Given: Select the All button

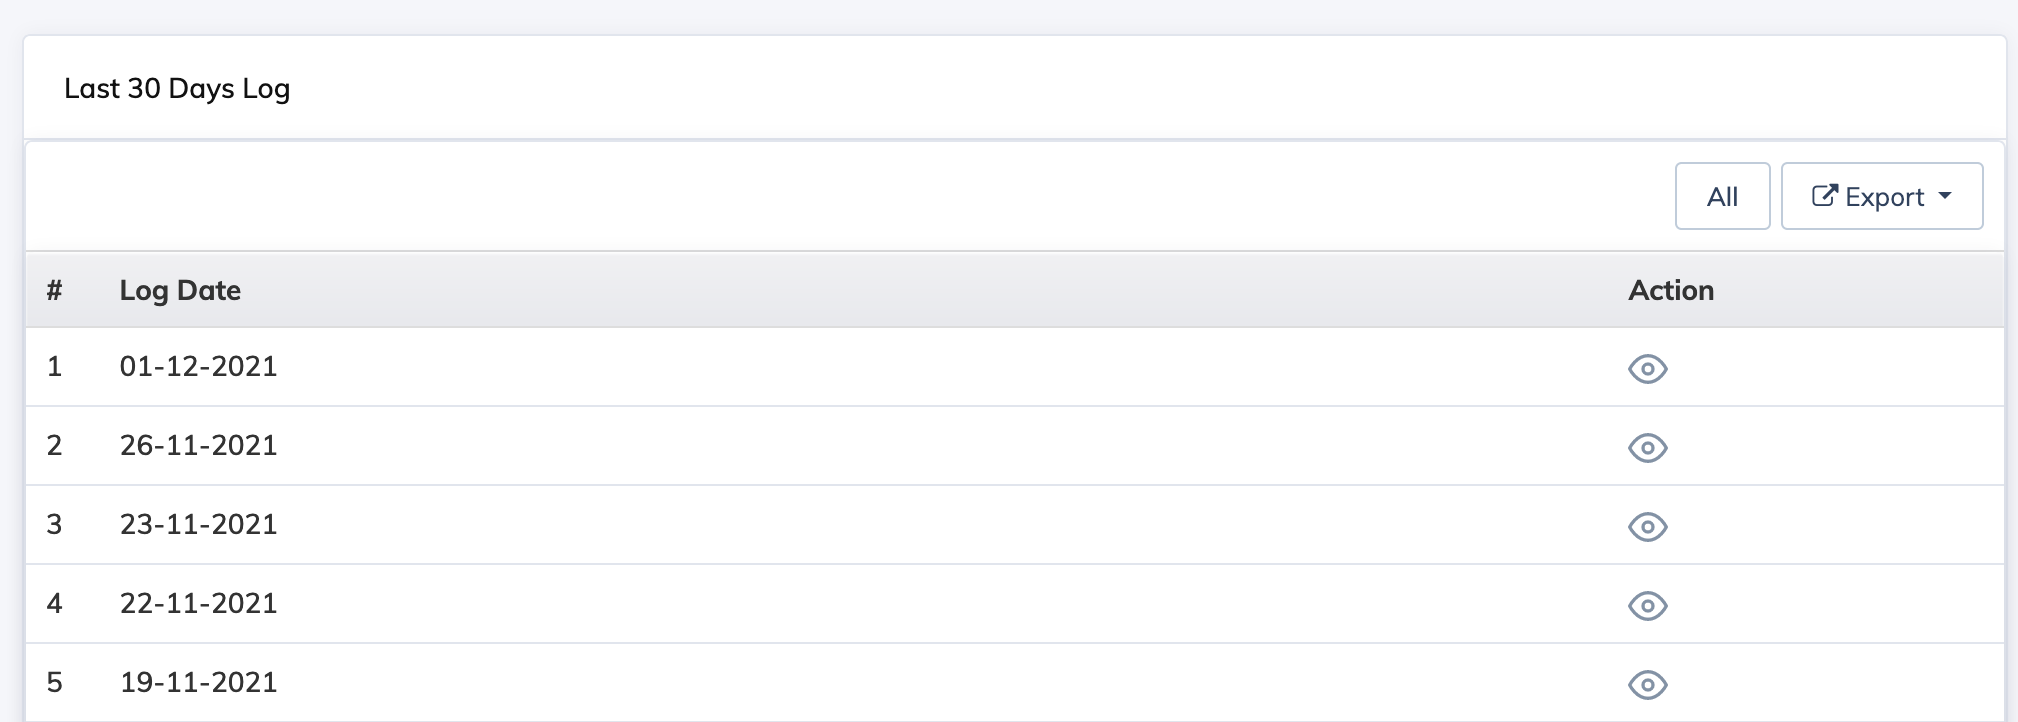Looking at the screenshot, I should 1722,196.
